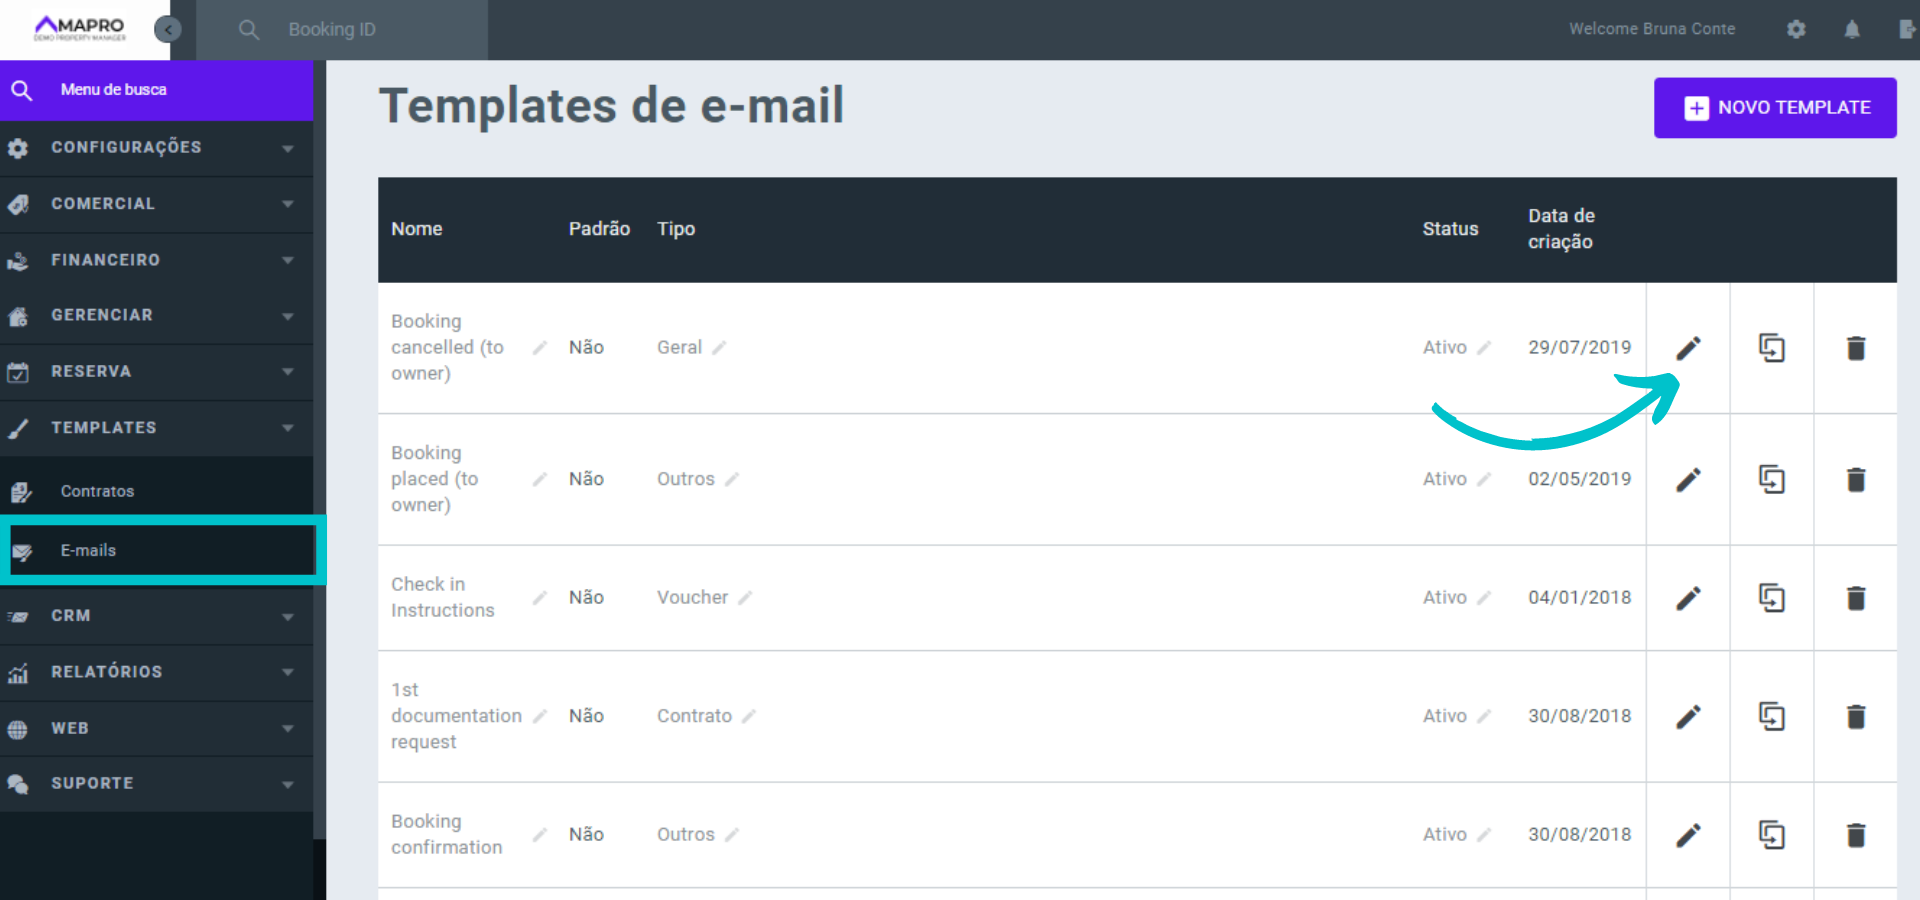The image size is (1920, 900).
Task: Edit the Booking placed template name
Action: (x=539, y=478)
